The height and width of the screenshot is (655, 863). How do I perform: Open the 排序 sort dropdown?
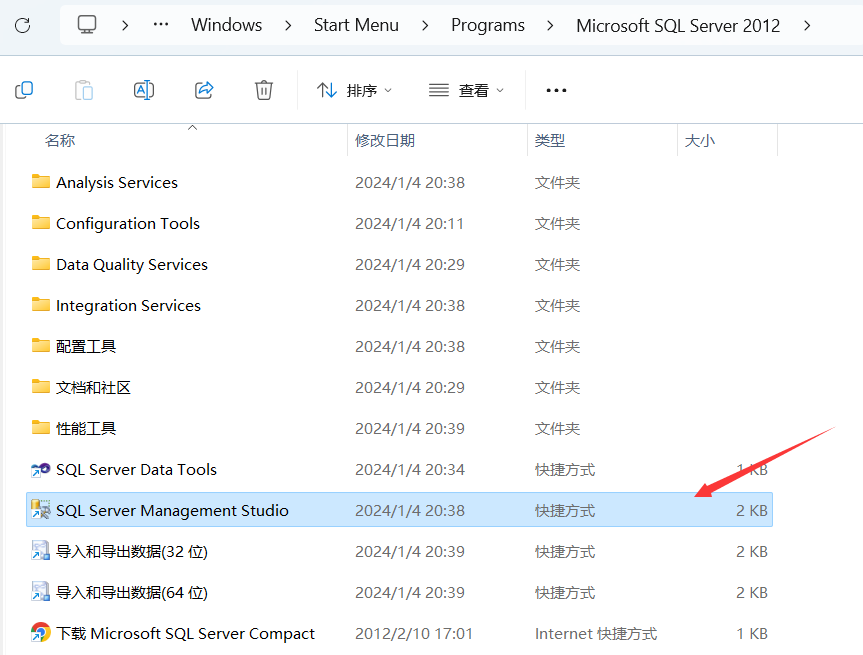pyautogui.click(x=354, y=90)
